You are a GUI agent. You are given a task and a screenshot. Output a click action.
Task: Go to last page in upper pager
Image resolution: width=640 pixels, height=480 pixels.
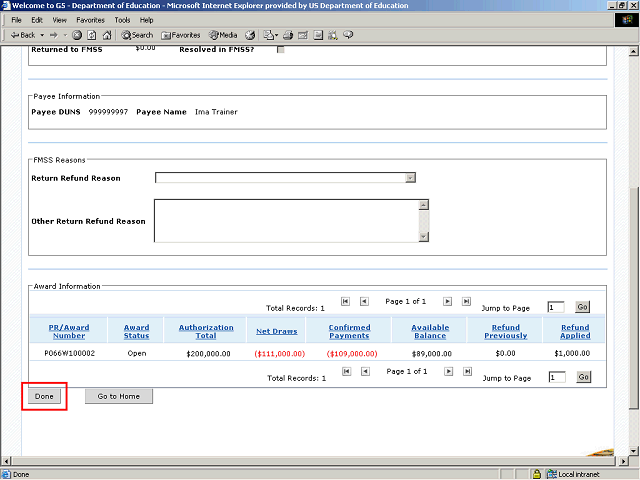(x=465, y=301)
